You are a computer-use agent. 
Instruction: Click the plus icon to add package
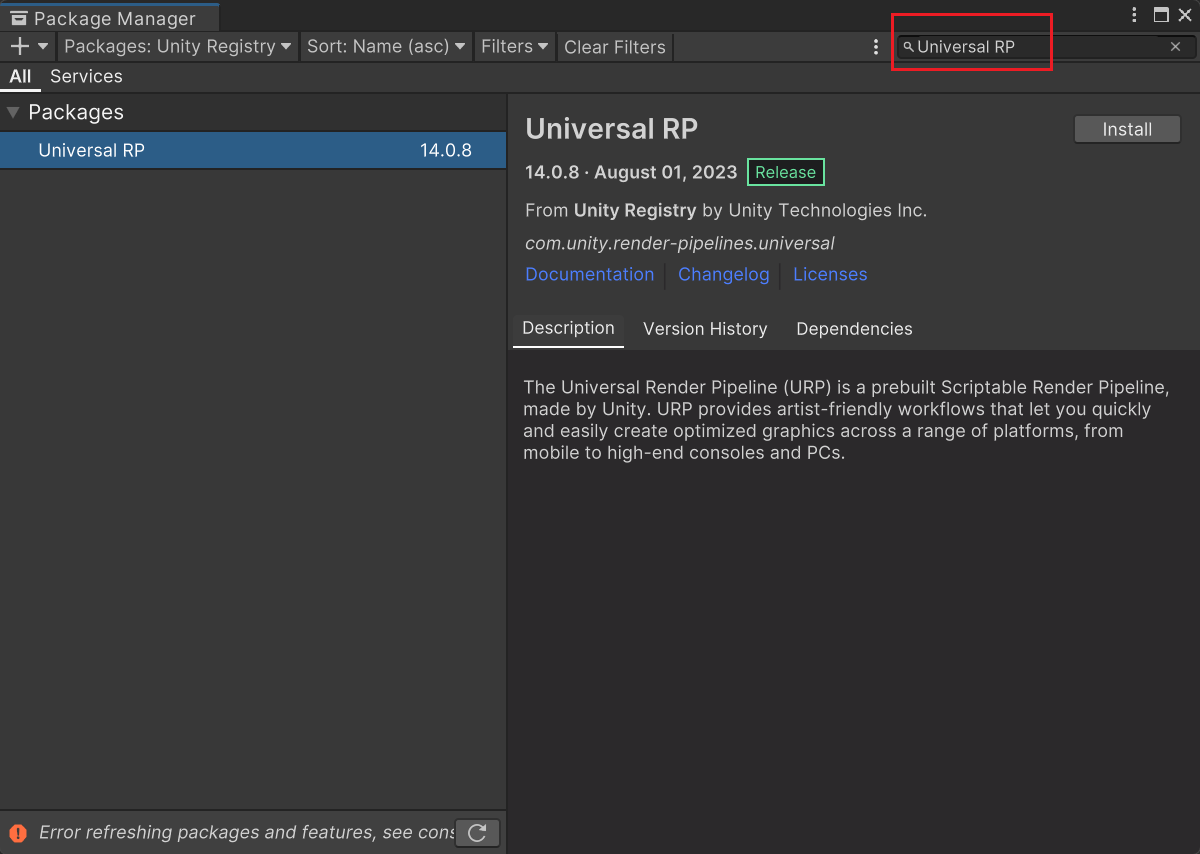[x=19, y=47]
